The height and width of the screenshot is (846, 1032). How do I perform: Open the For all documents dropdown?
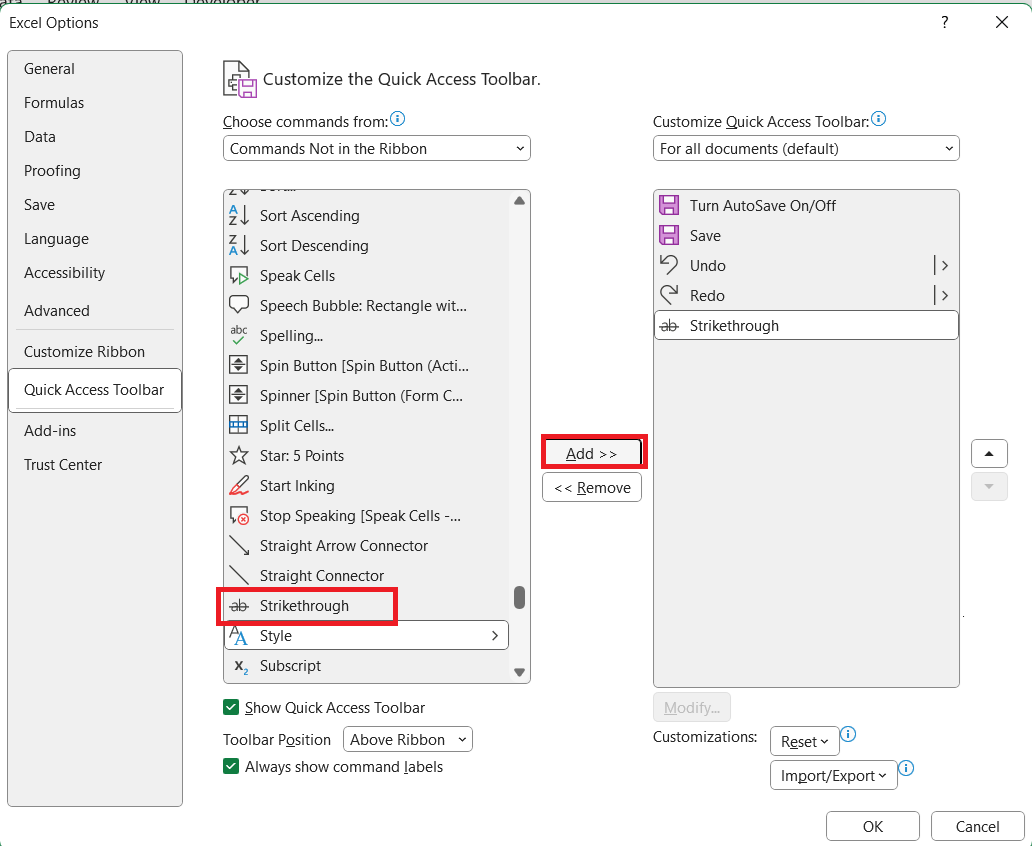(805, 149)
